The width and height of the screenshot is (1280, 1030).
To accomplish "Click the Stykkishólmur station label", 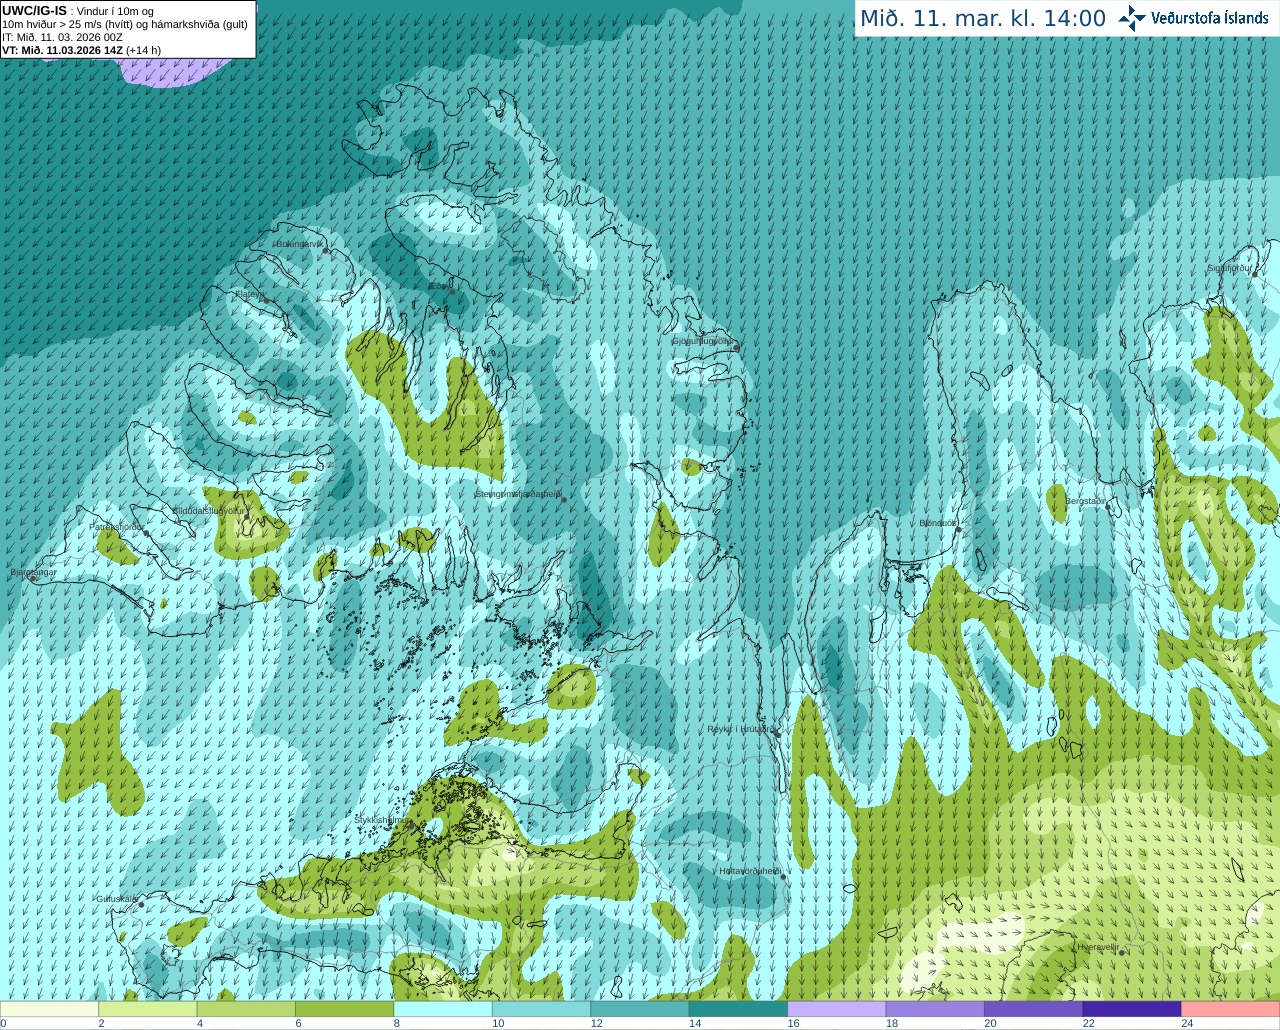I will pos(384,820).
